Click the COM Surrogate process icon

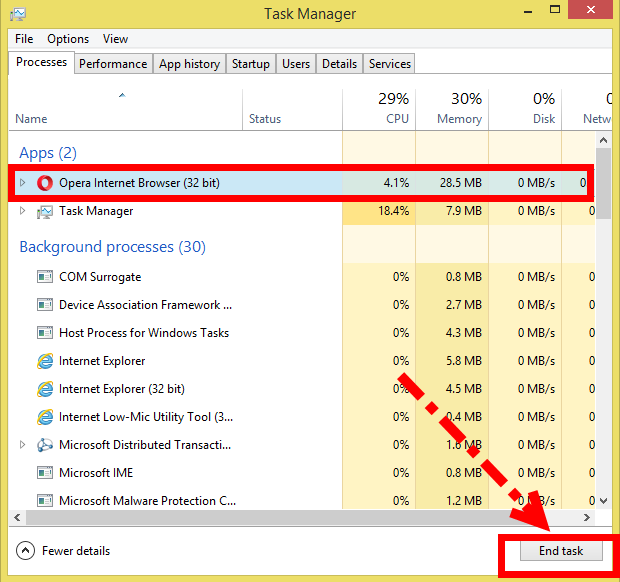(45, 277)
